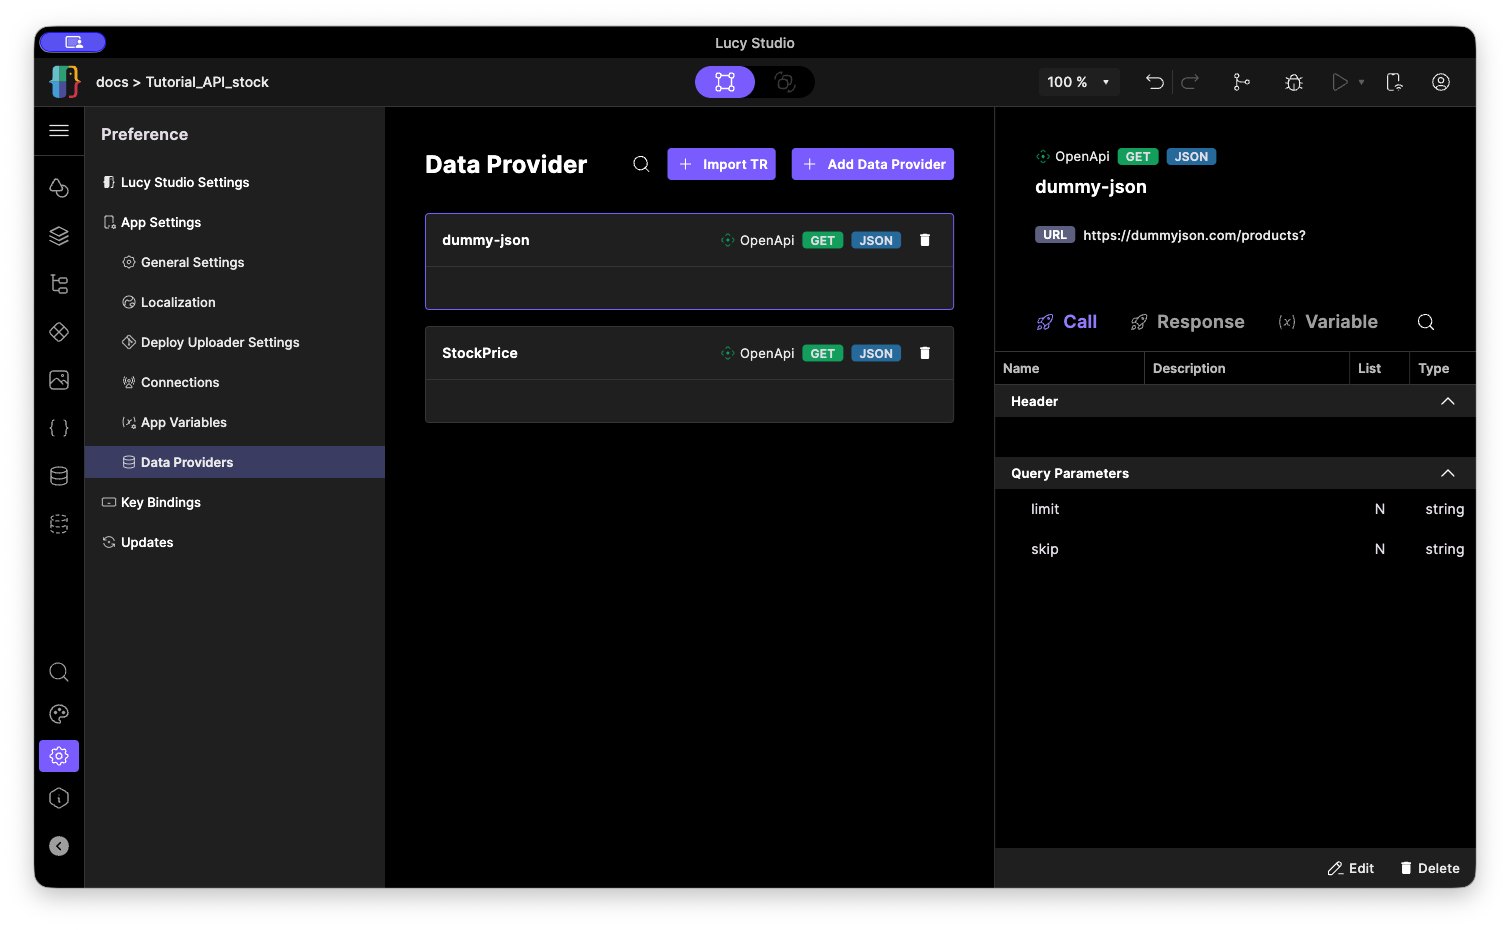This screenshot has height=930, width=1510.
Task: Open the 100 % zoom dropdown
Action: click(1078, 82)
